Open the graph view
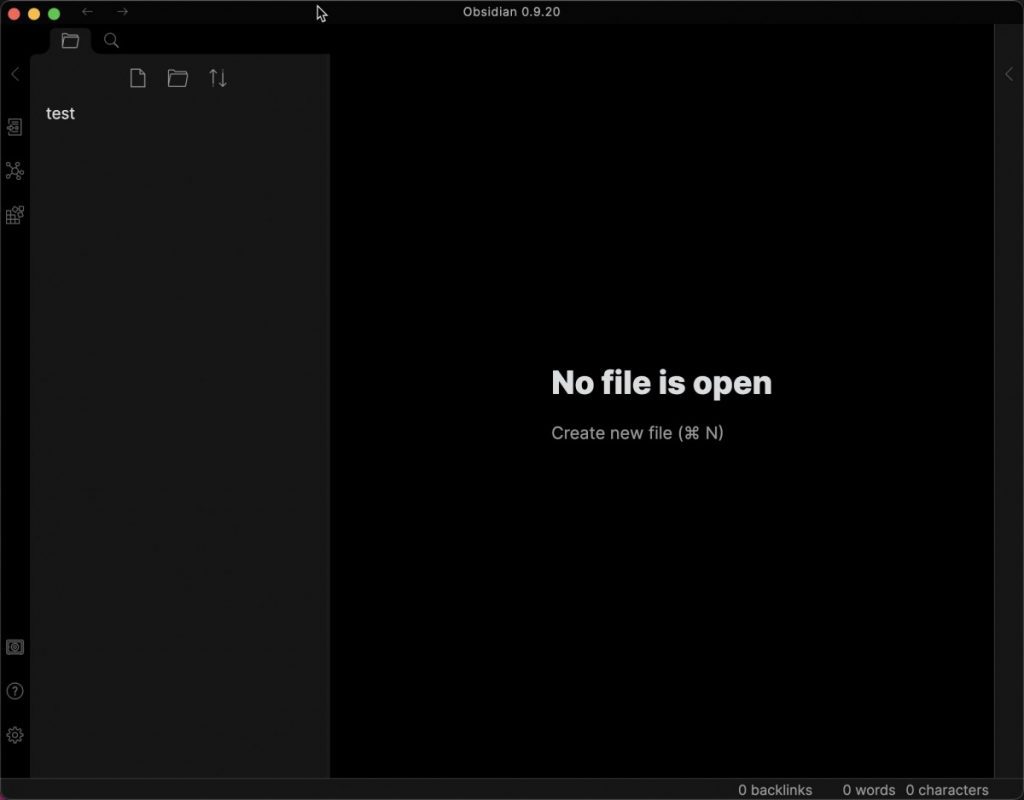The height and width of the screenshot is (800, 1024). coord(14,171)
